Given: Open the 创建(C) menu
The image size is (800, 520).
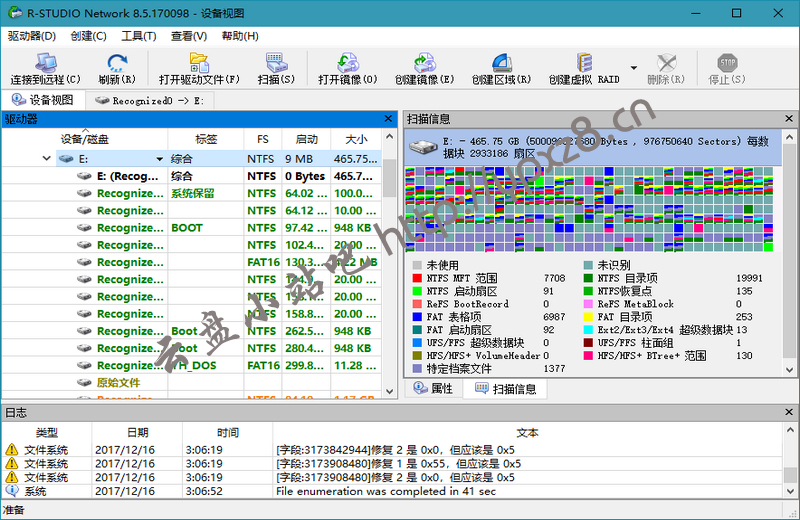Looking at the screenshot, I should pos(88,36).
